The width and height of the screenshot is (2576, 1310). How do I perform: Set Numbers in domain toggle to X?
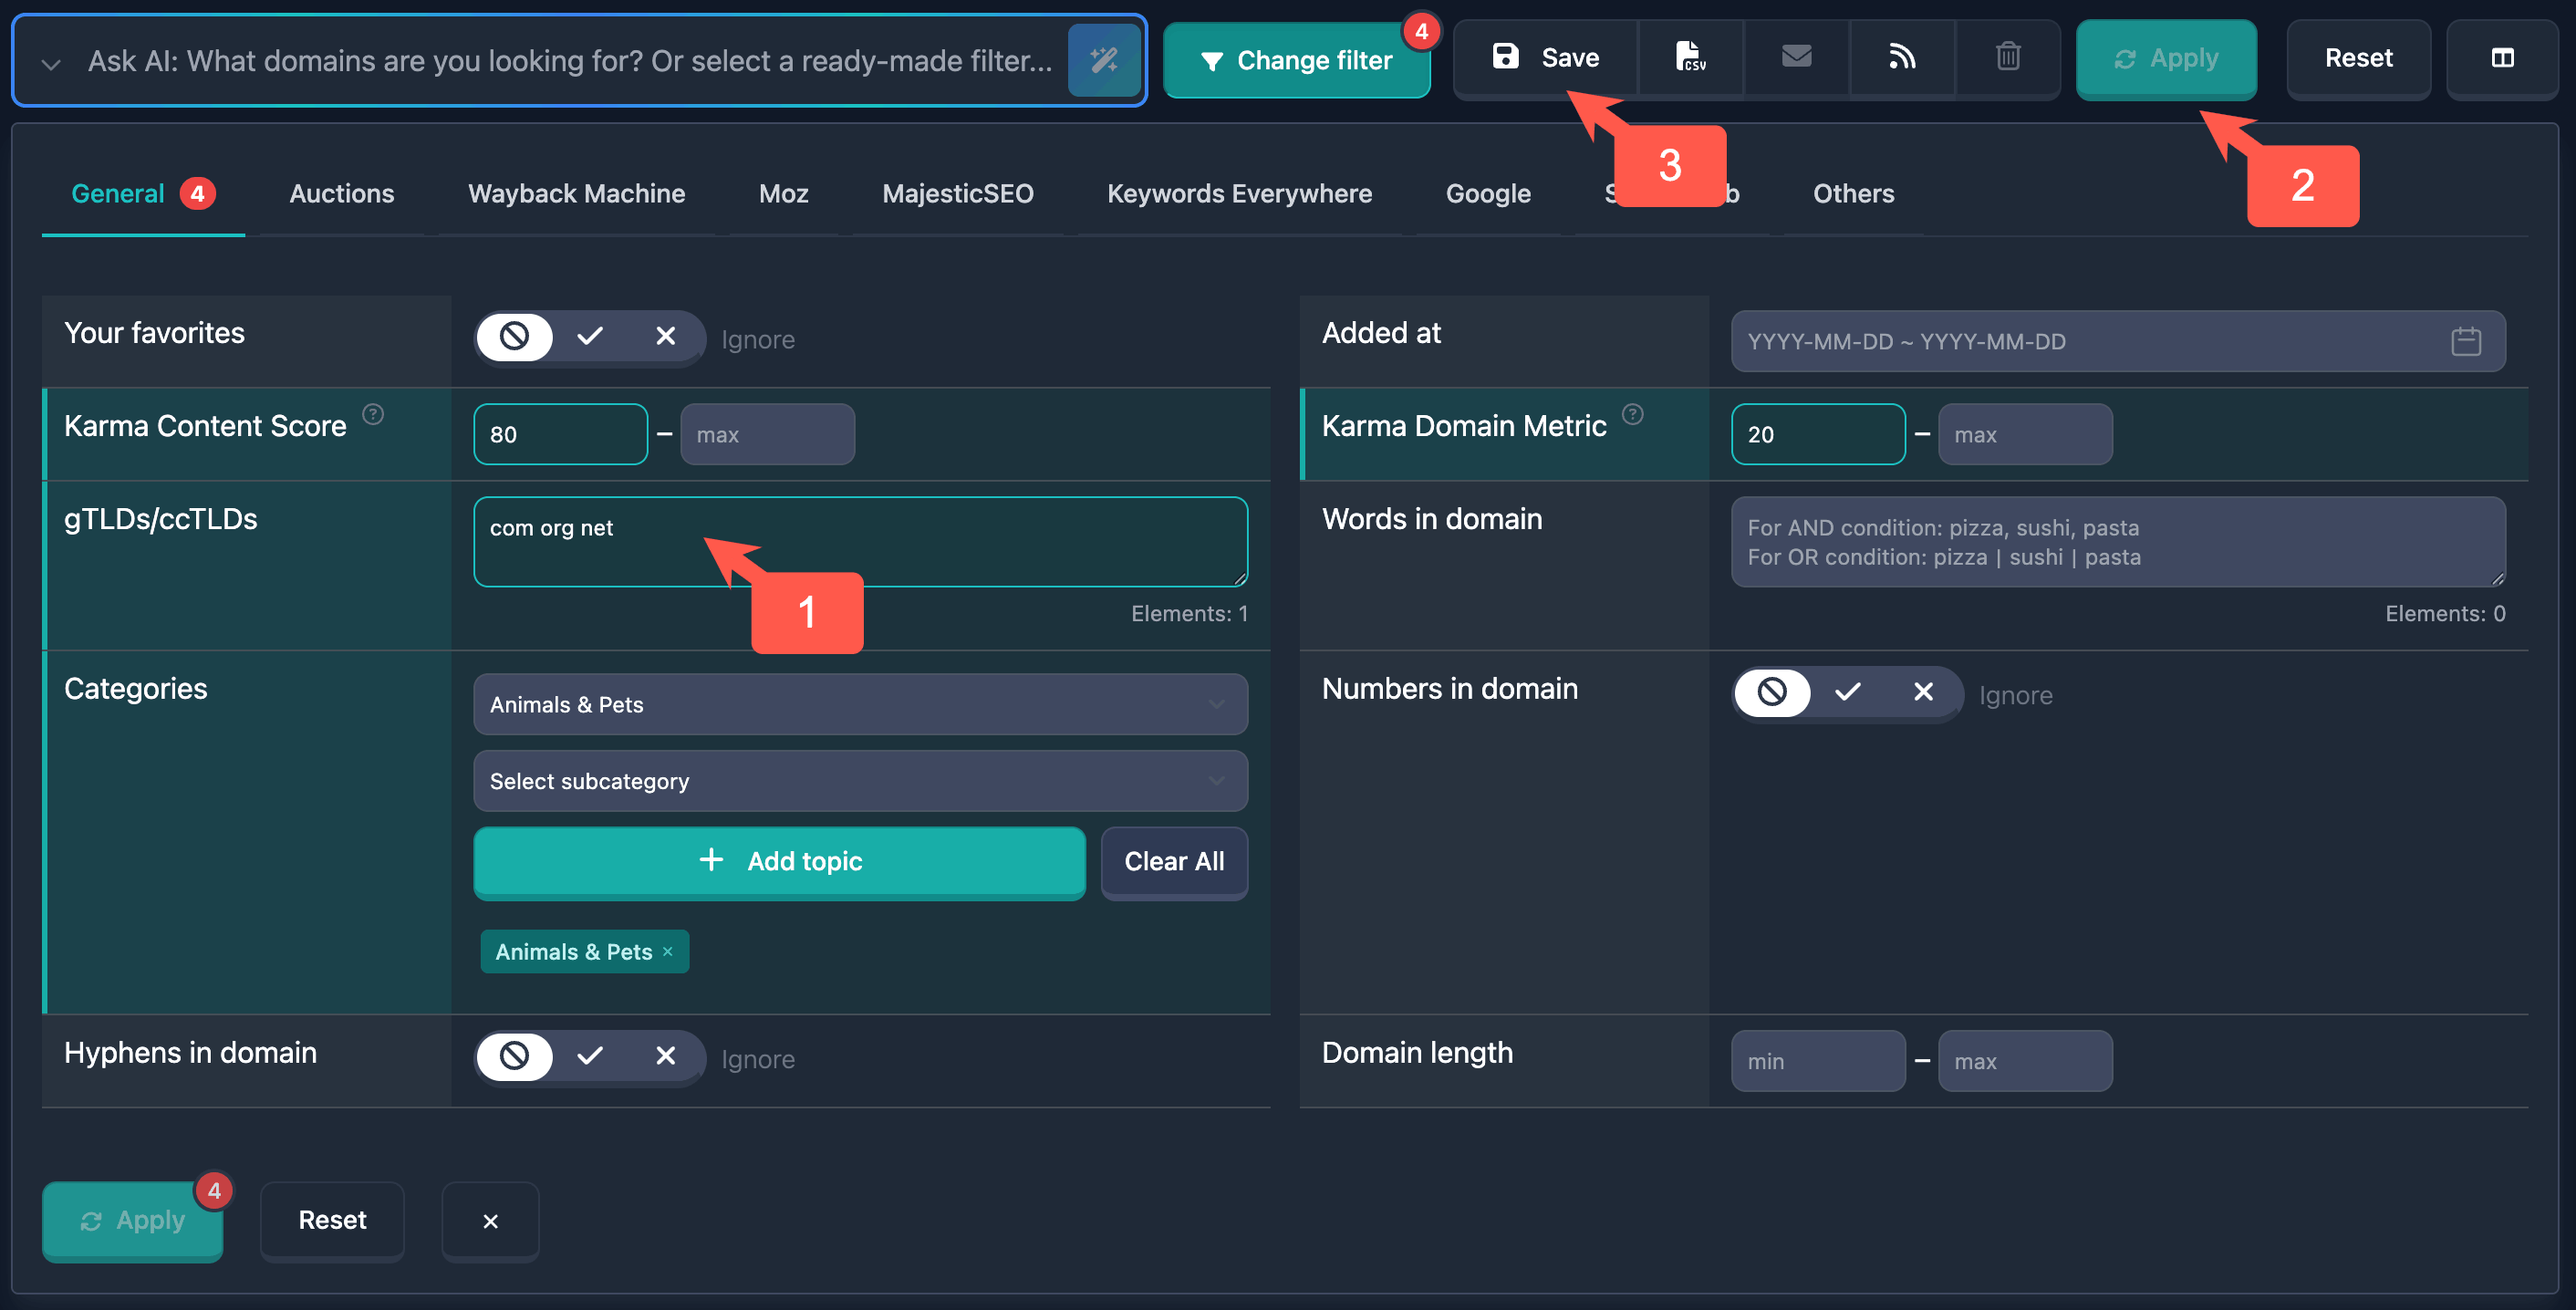(x=1923, y=692)
